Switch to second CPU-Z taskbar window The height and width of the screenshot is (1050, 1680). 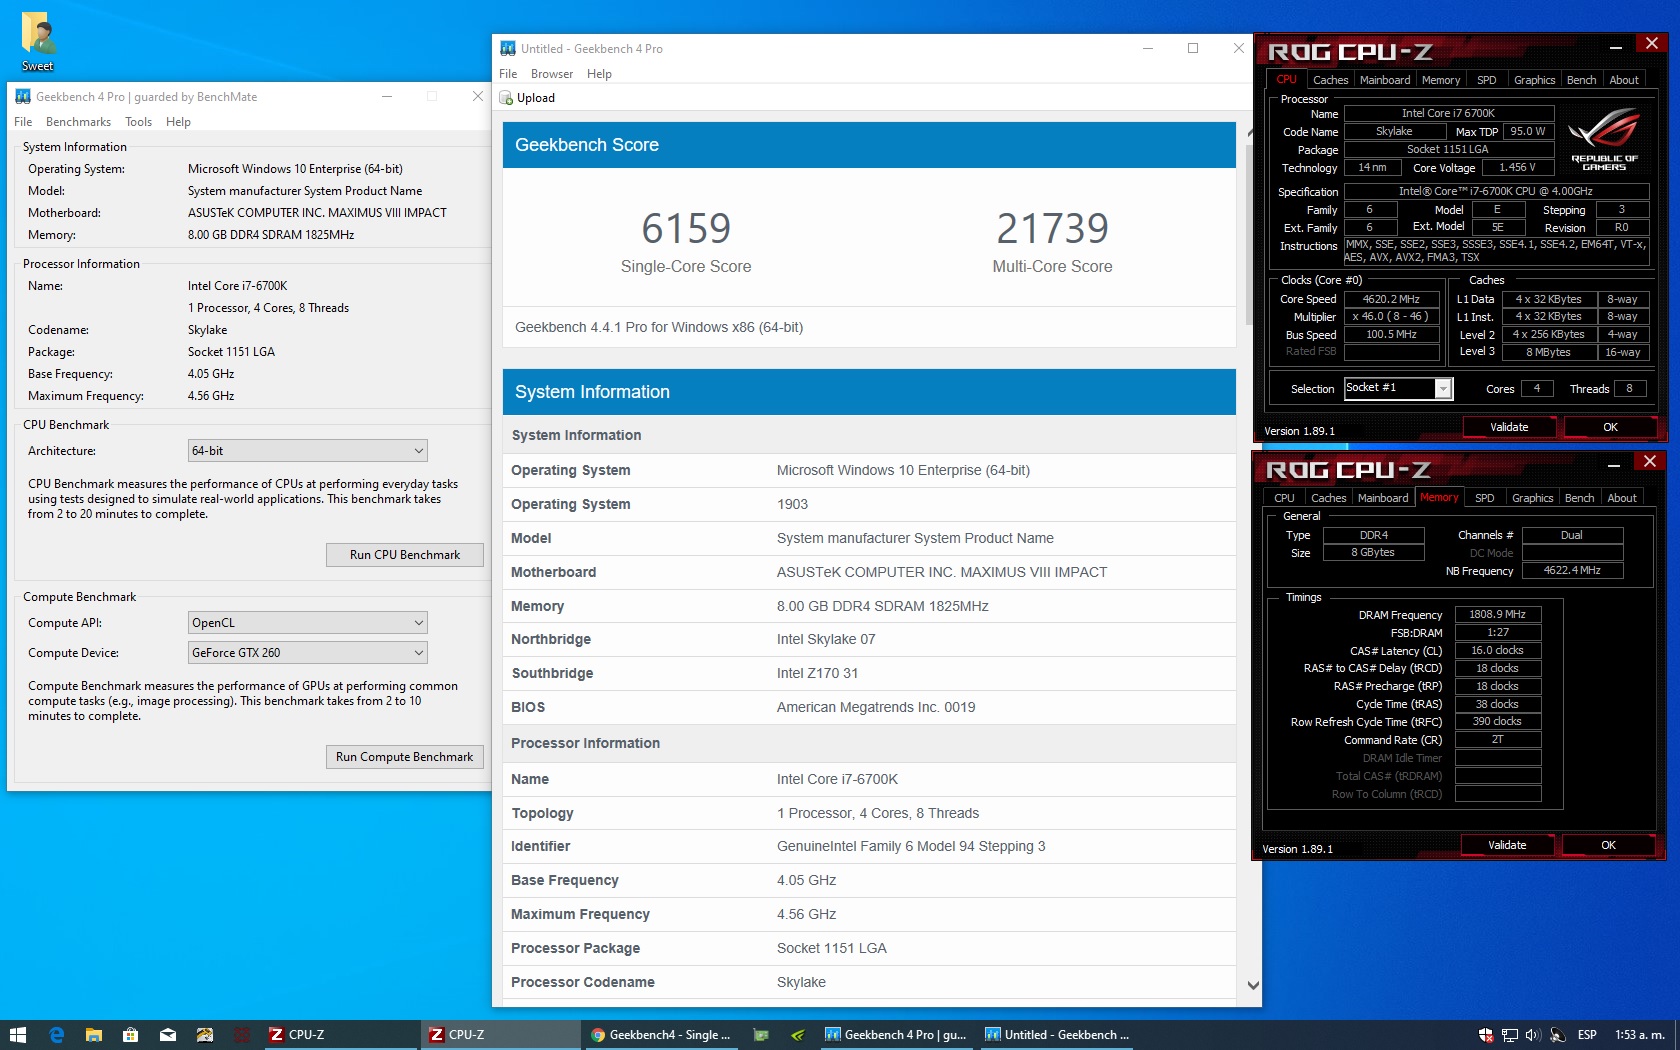tap(499, 1035)
